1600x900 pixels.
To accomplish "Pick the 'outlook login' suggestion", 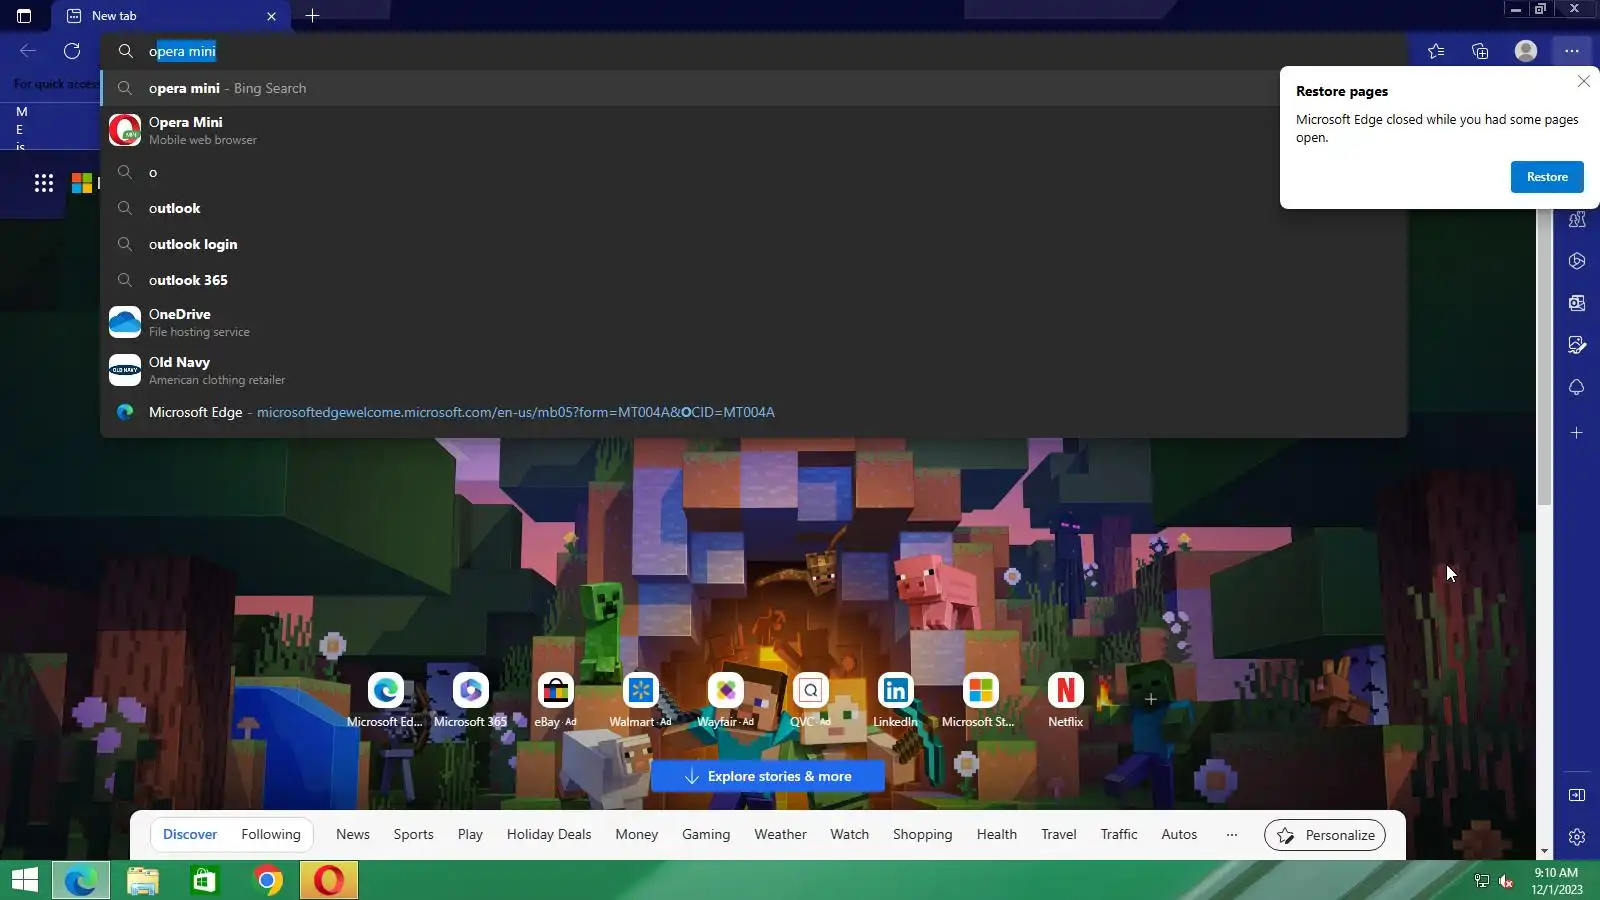I will point(754,244).
